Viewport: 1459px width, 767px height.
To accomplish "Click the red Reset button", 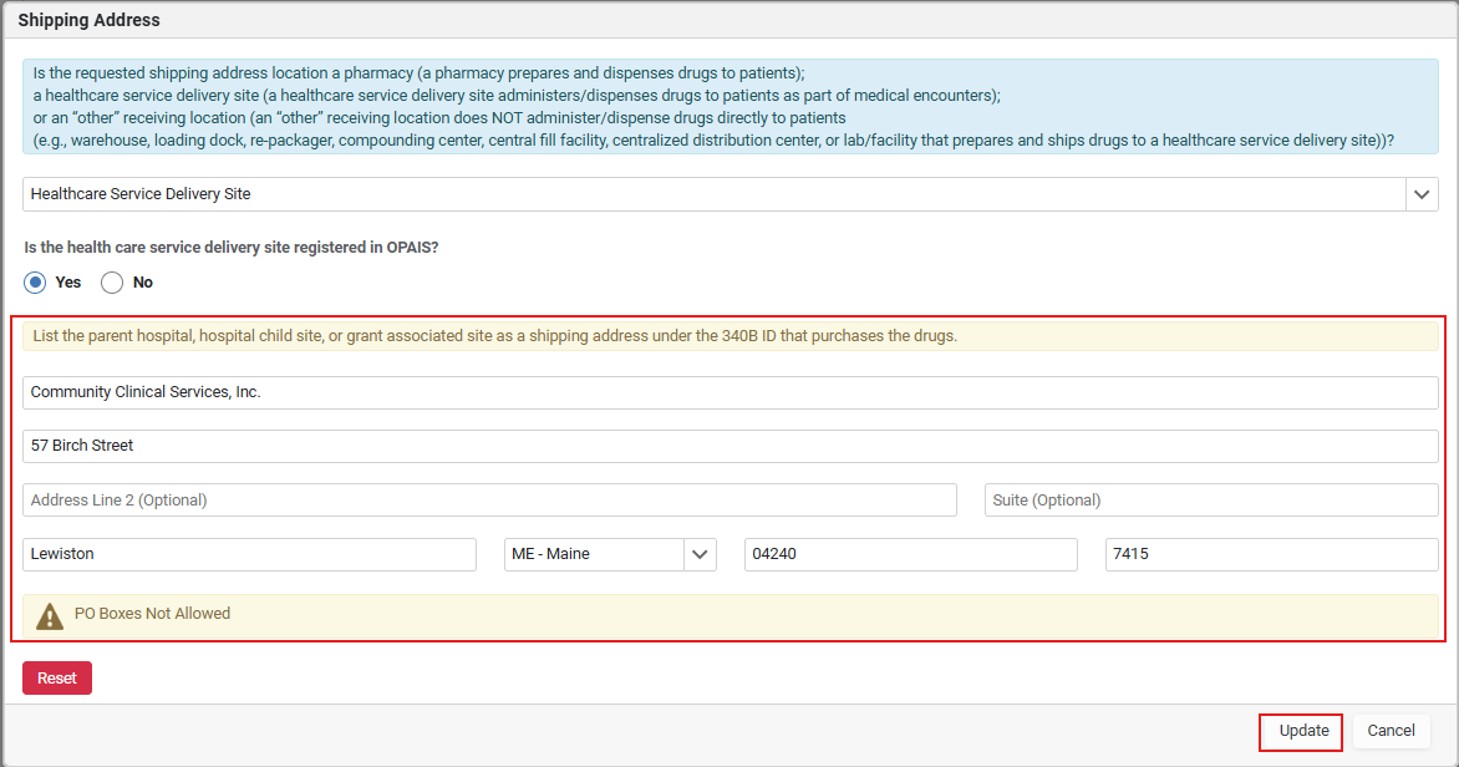I will click(57, 678).
